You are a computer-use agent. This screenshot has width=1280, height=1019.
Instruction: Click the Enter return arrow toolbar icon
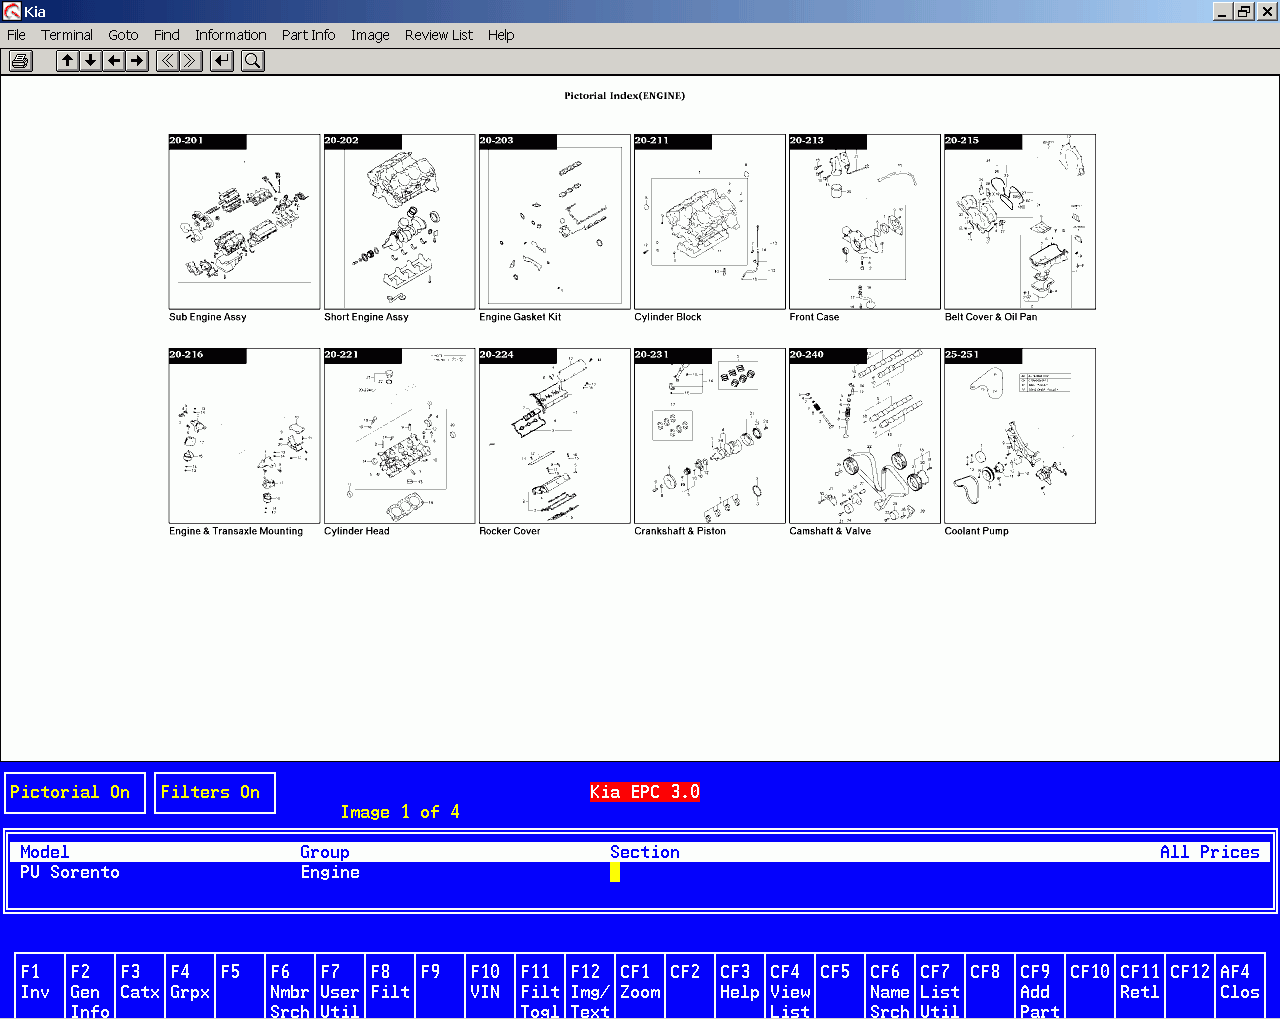click(222, 61)
